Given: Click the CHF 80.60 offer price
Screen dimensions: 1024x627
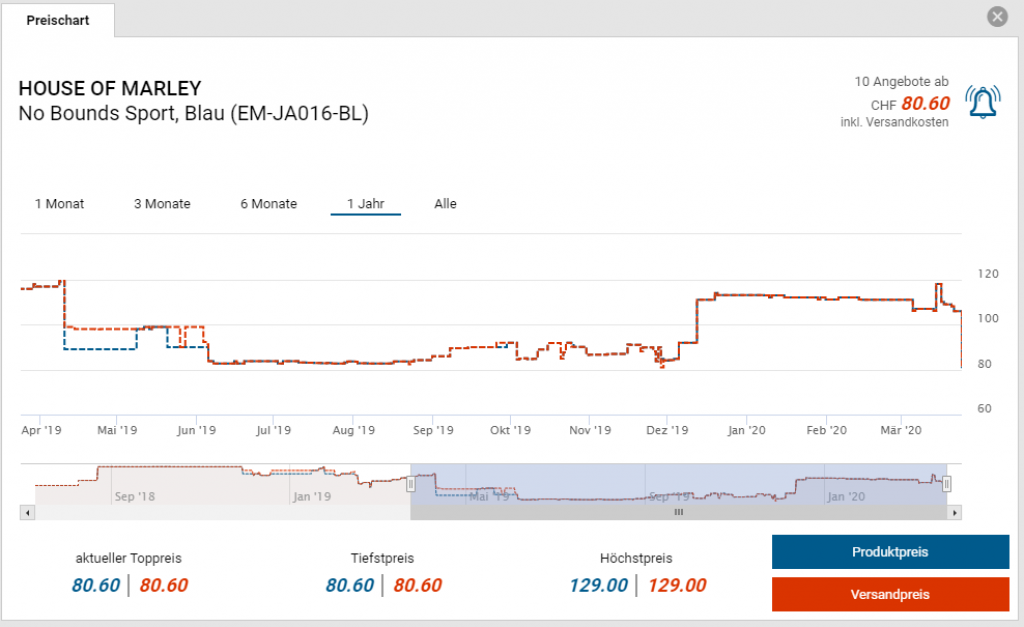Looking at the screenshot, I should tap(925, 103).
